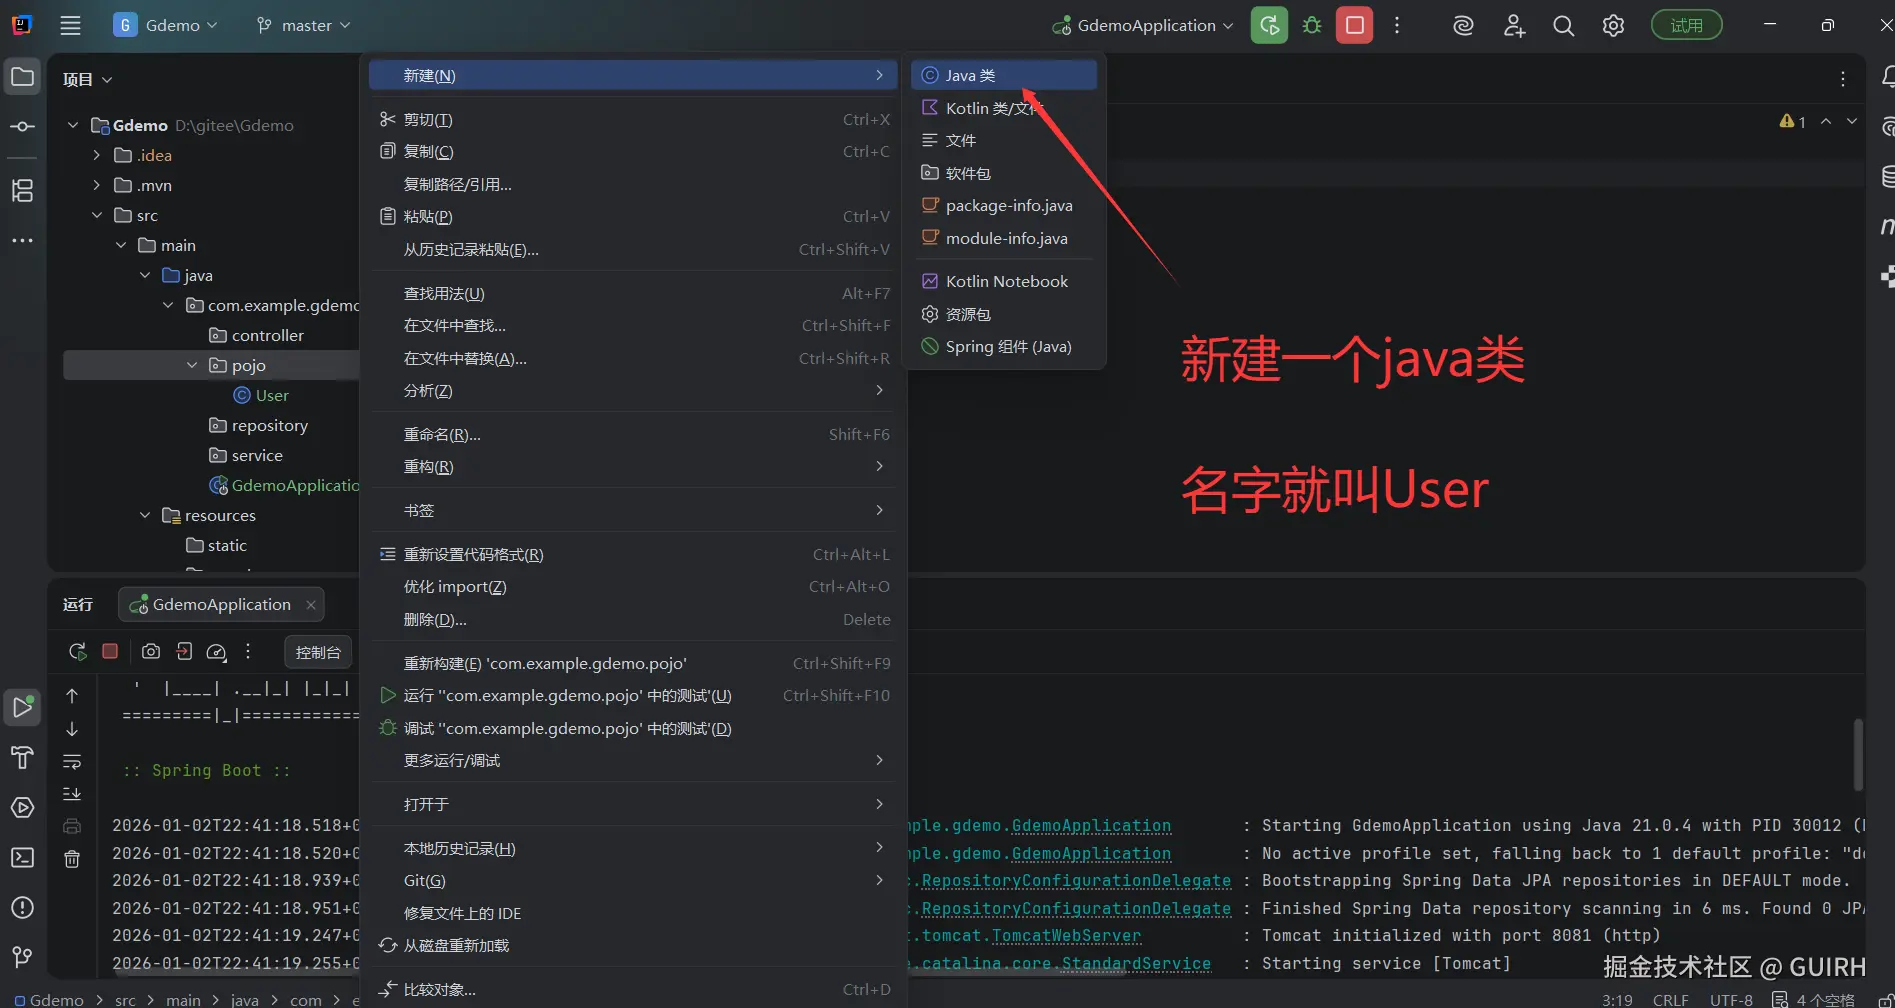This screenshot has width=1895, height=1008.
Task: Select 删除(D)... in the context menu
Action: 634,620
